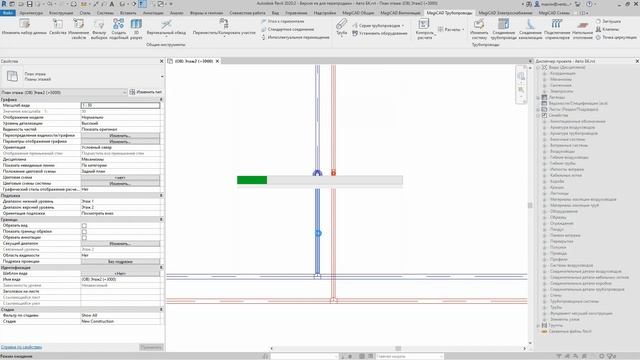Select the Вертикальный обход tool
This screenshot has width=640, height=360.
tap(166, 27)
